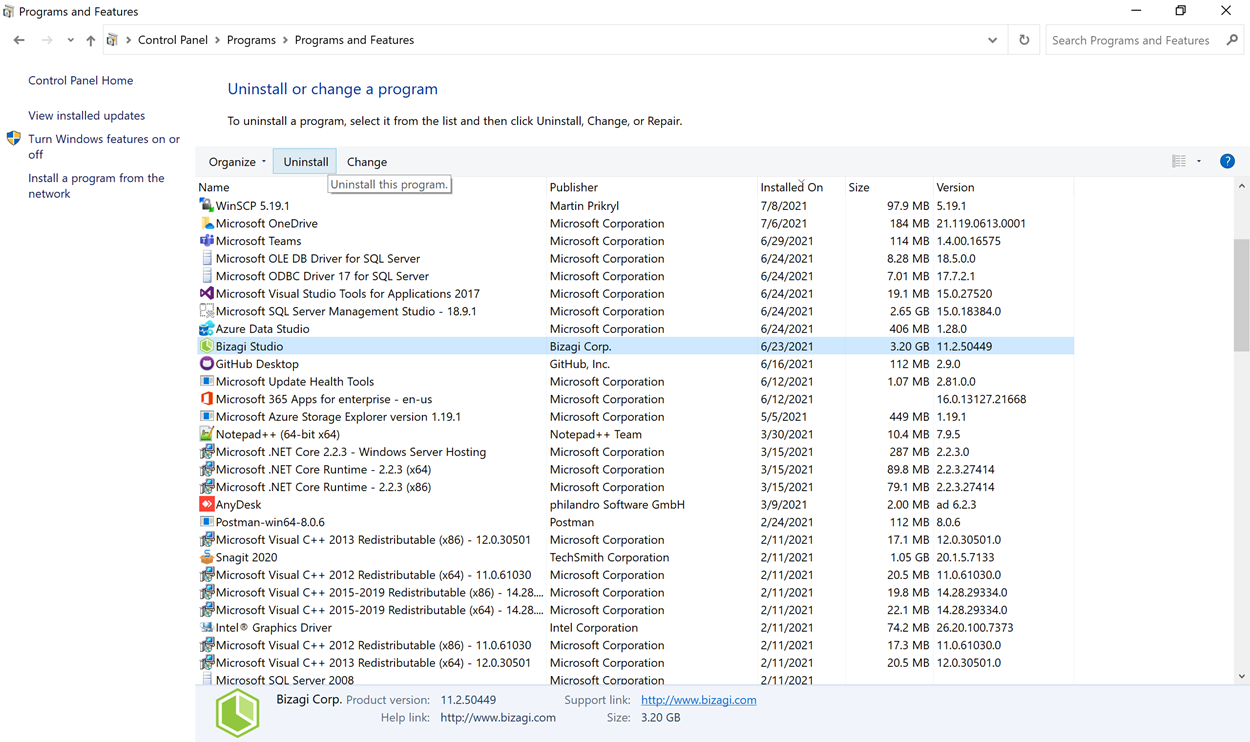Open Install a program from the network
This screenshot has width=1250, height=742.
point(96,186)
